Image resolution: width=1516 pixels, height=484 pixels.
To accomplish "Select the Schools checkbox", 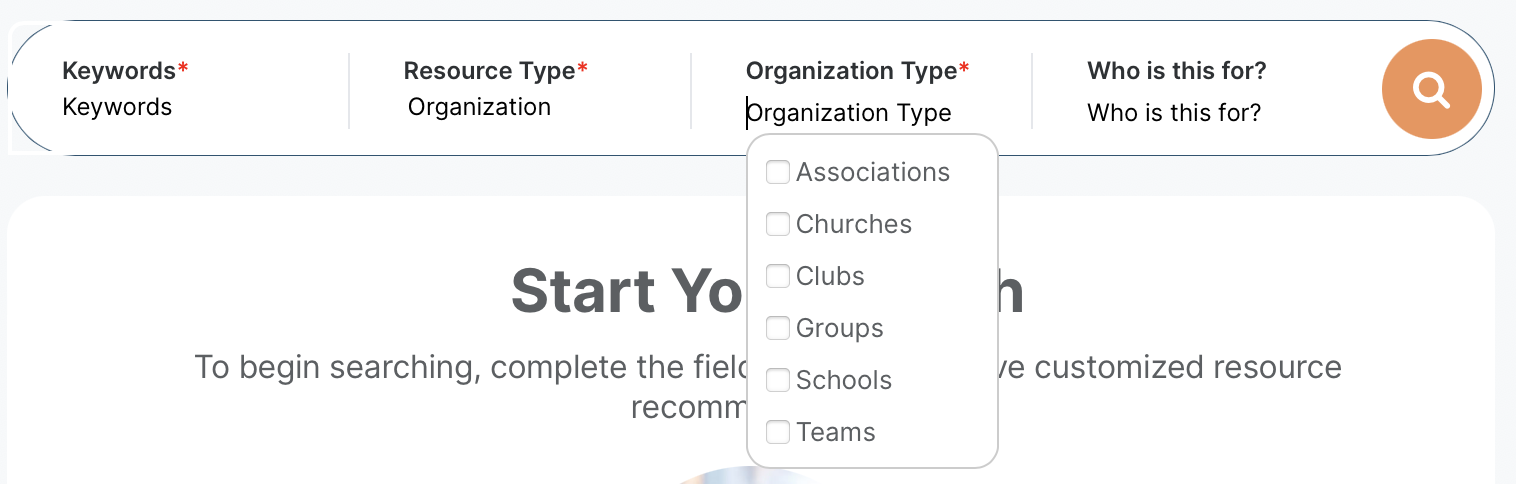I will point(778,380).
